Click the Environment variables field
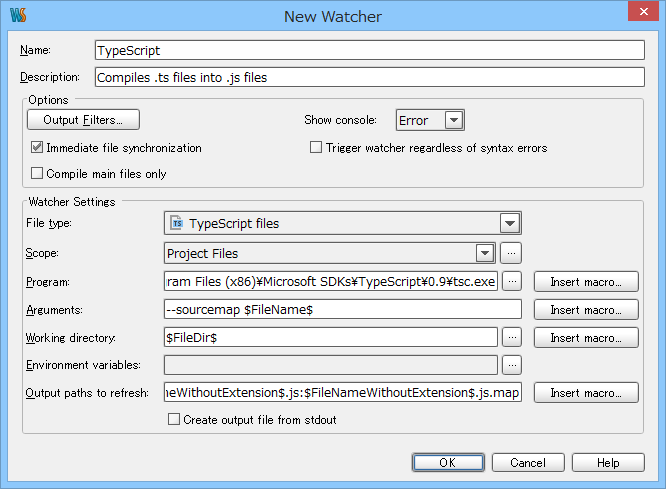 coord(330,365)
